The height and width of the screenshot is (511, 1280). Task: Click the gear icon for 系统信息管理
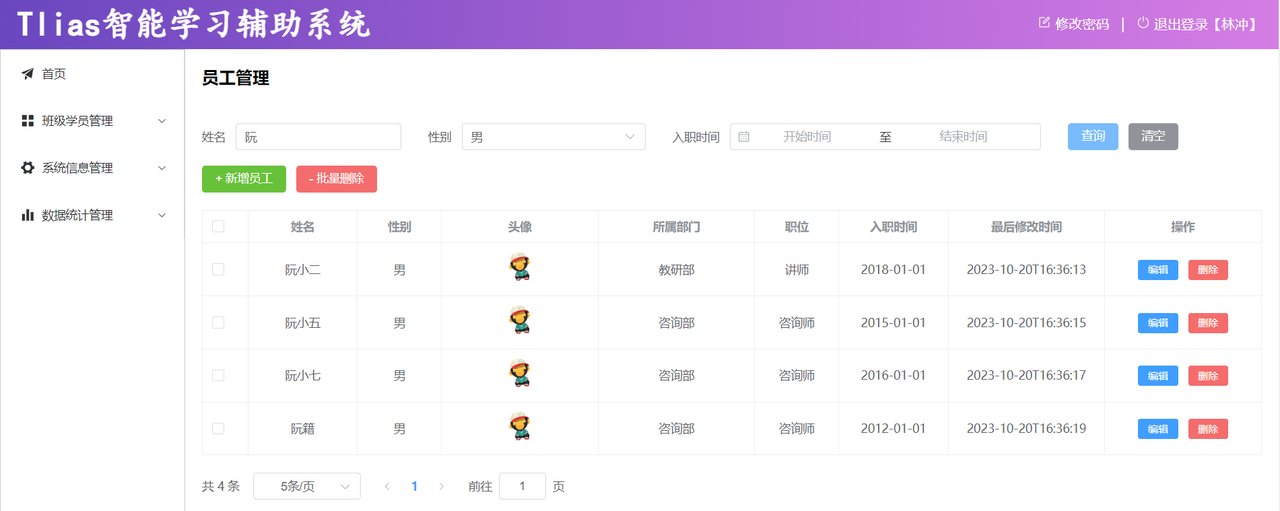coord(28,168)
